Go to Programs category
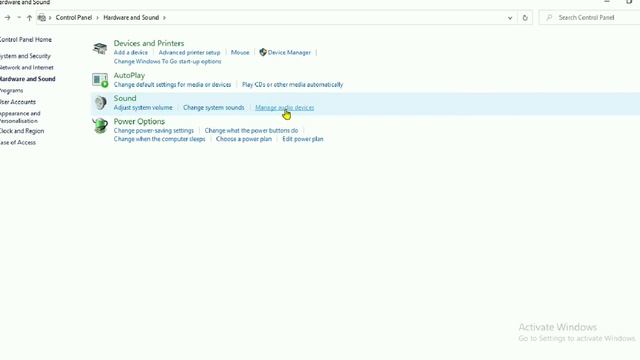The image size is (640, 360). [x=11, y=91]
